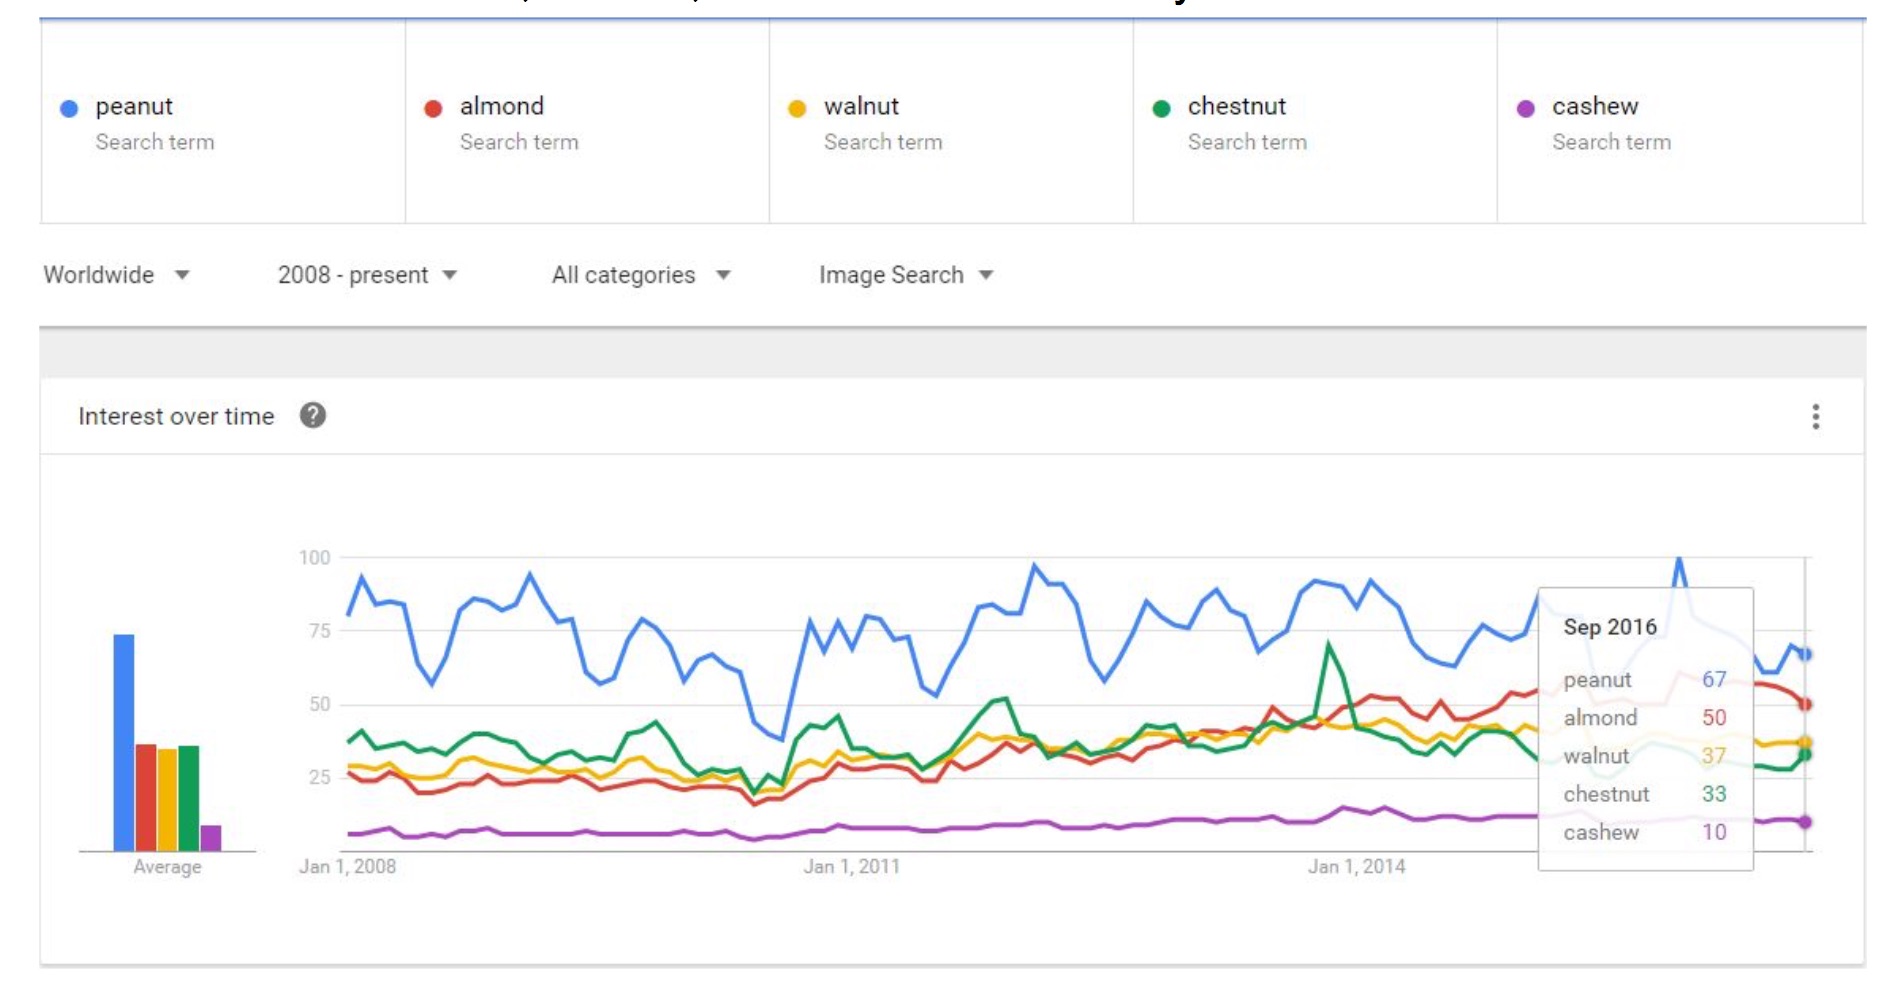Click the purple cashew average bar
Image resolution: width=1882 pixels, height=986 pixels.
click(x=211, y=838)
